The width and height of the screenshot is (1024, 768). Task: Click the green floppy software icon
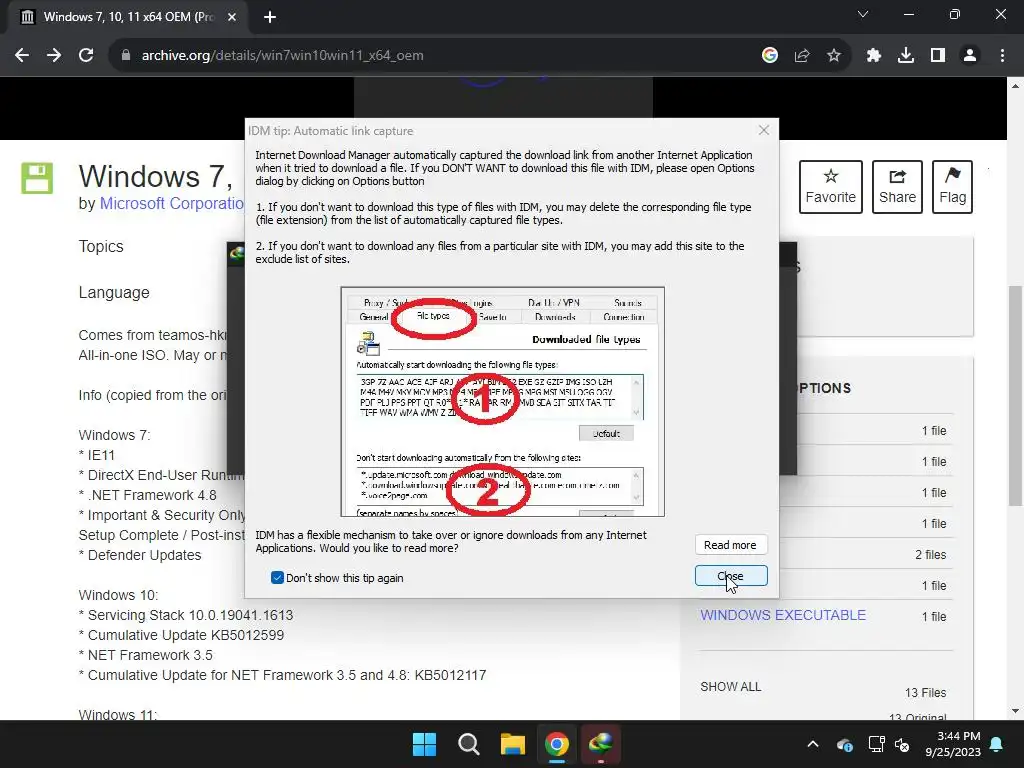point(37,178)
